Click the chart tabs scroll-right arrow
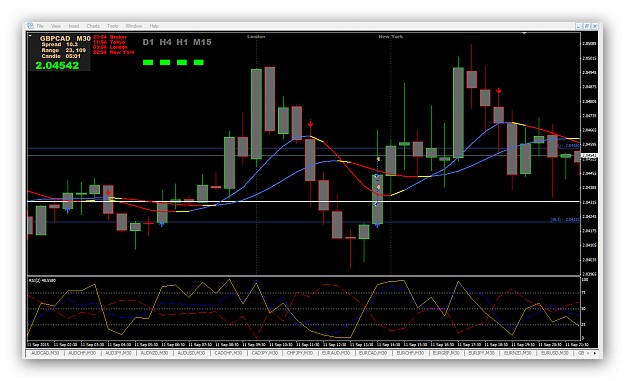The image size is (625, 381). point(595,353)
